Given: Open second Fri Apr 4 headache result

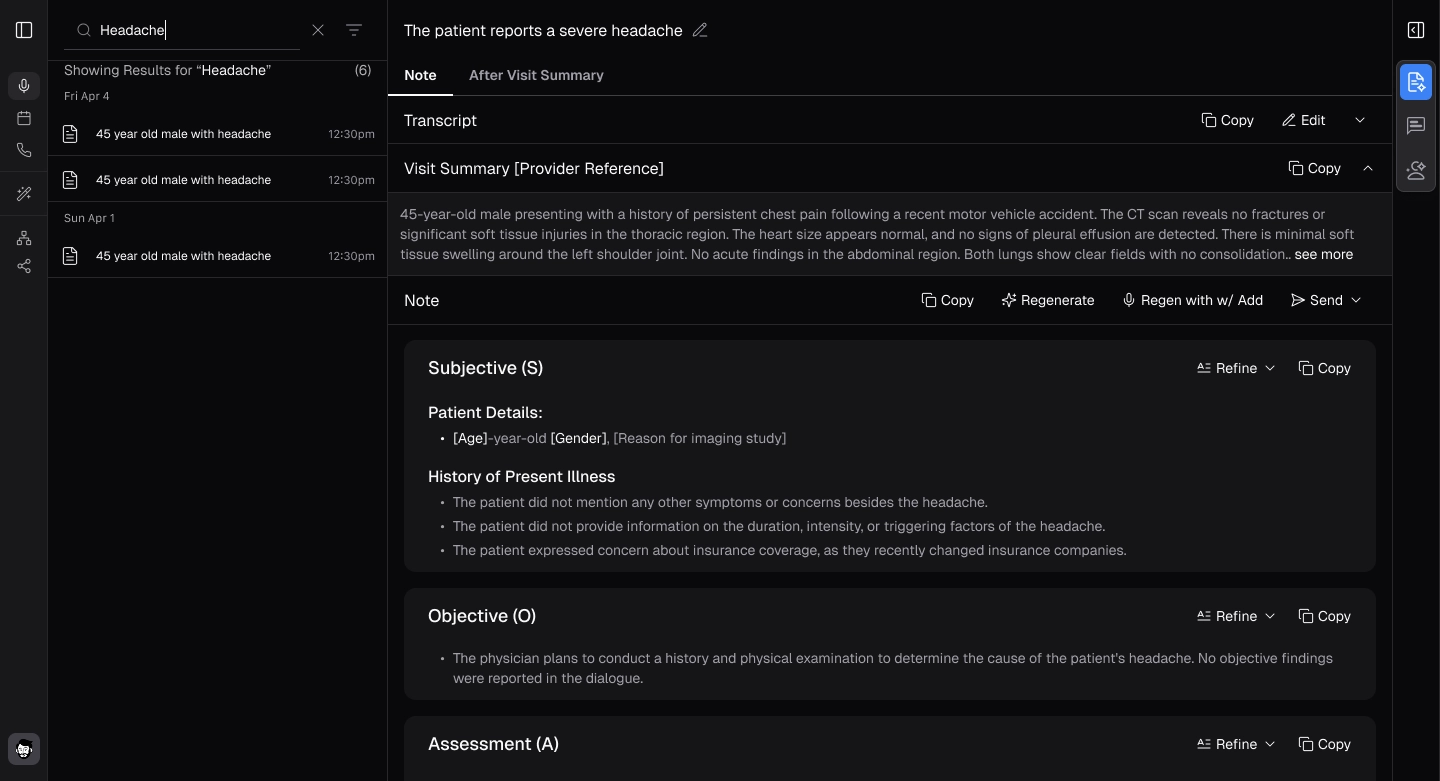Looking at the screenshot, I should tap(218, 180).
